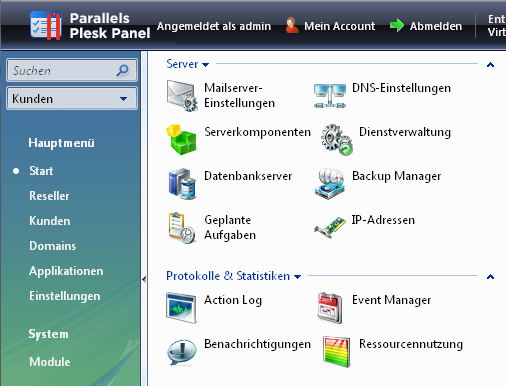Click the Backup Manager text link

(397, 176)
